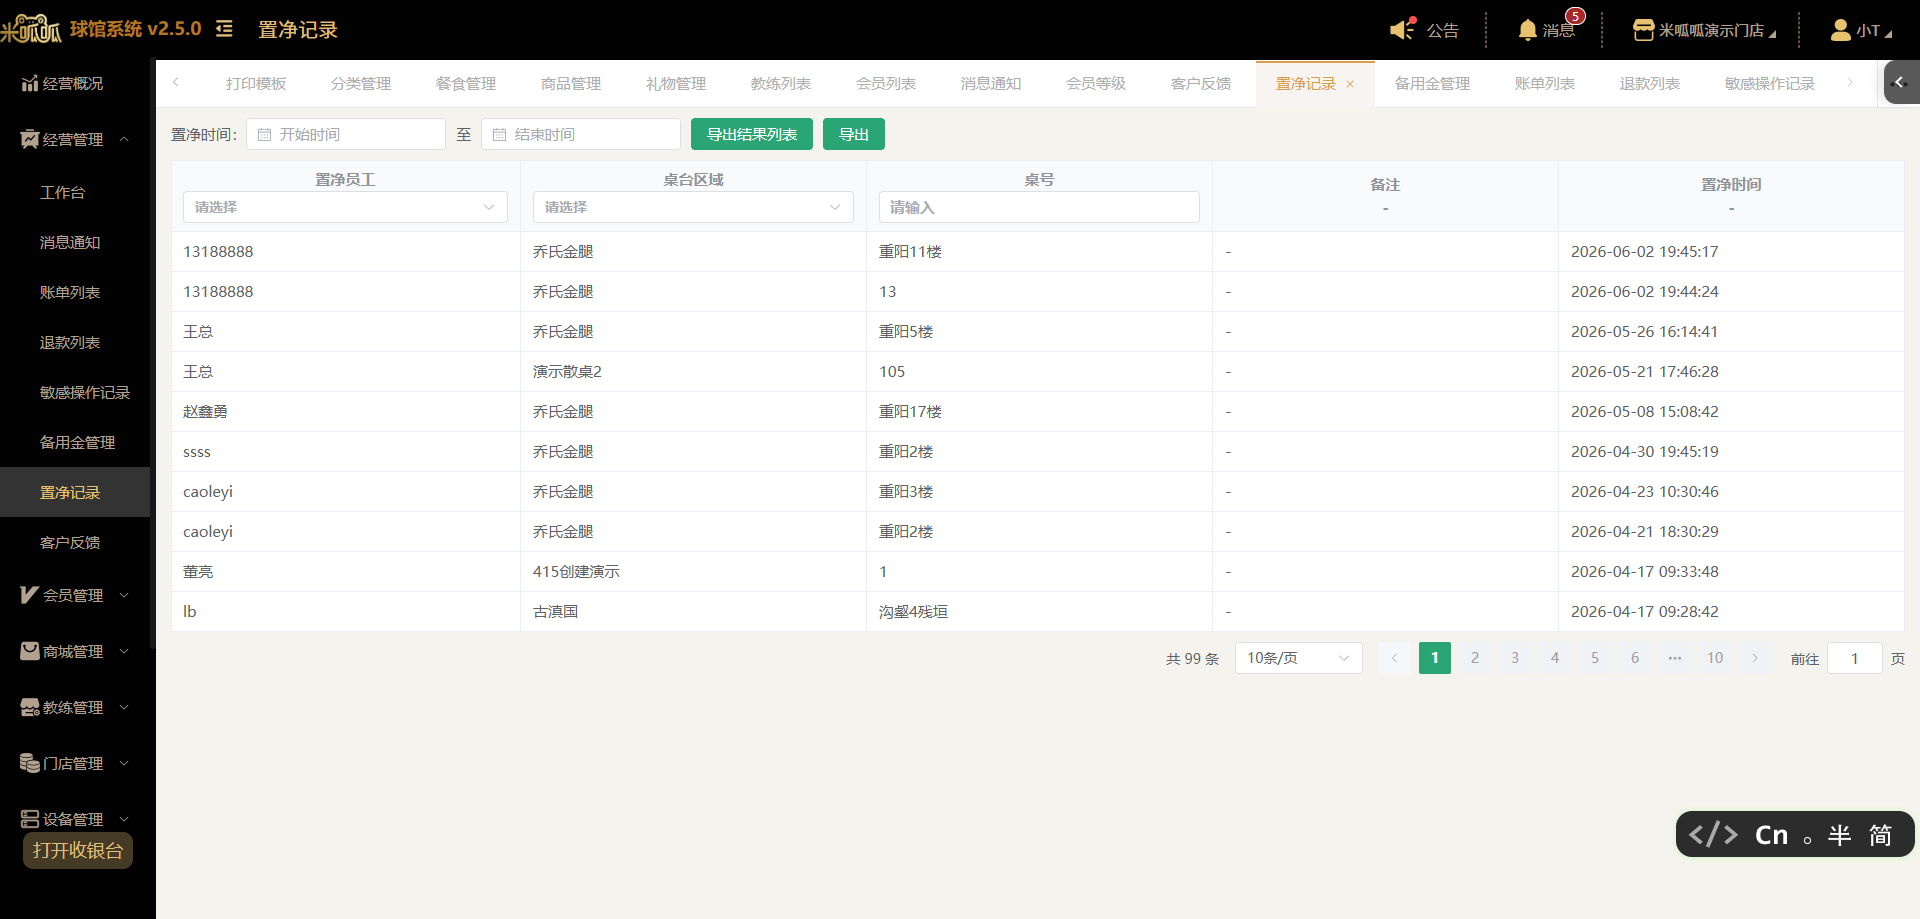Close the 置净记录 tab

[1350, 84]
